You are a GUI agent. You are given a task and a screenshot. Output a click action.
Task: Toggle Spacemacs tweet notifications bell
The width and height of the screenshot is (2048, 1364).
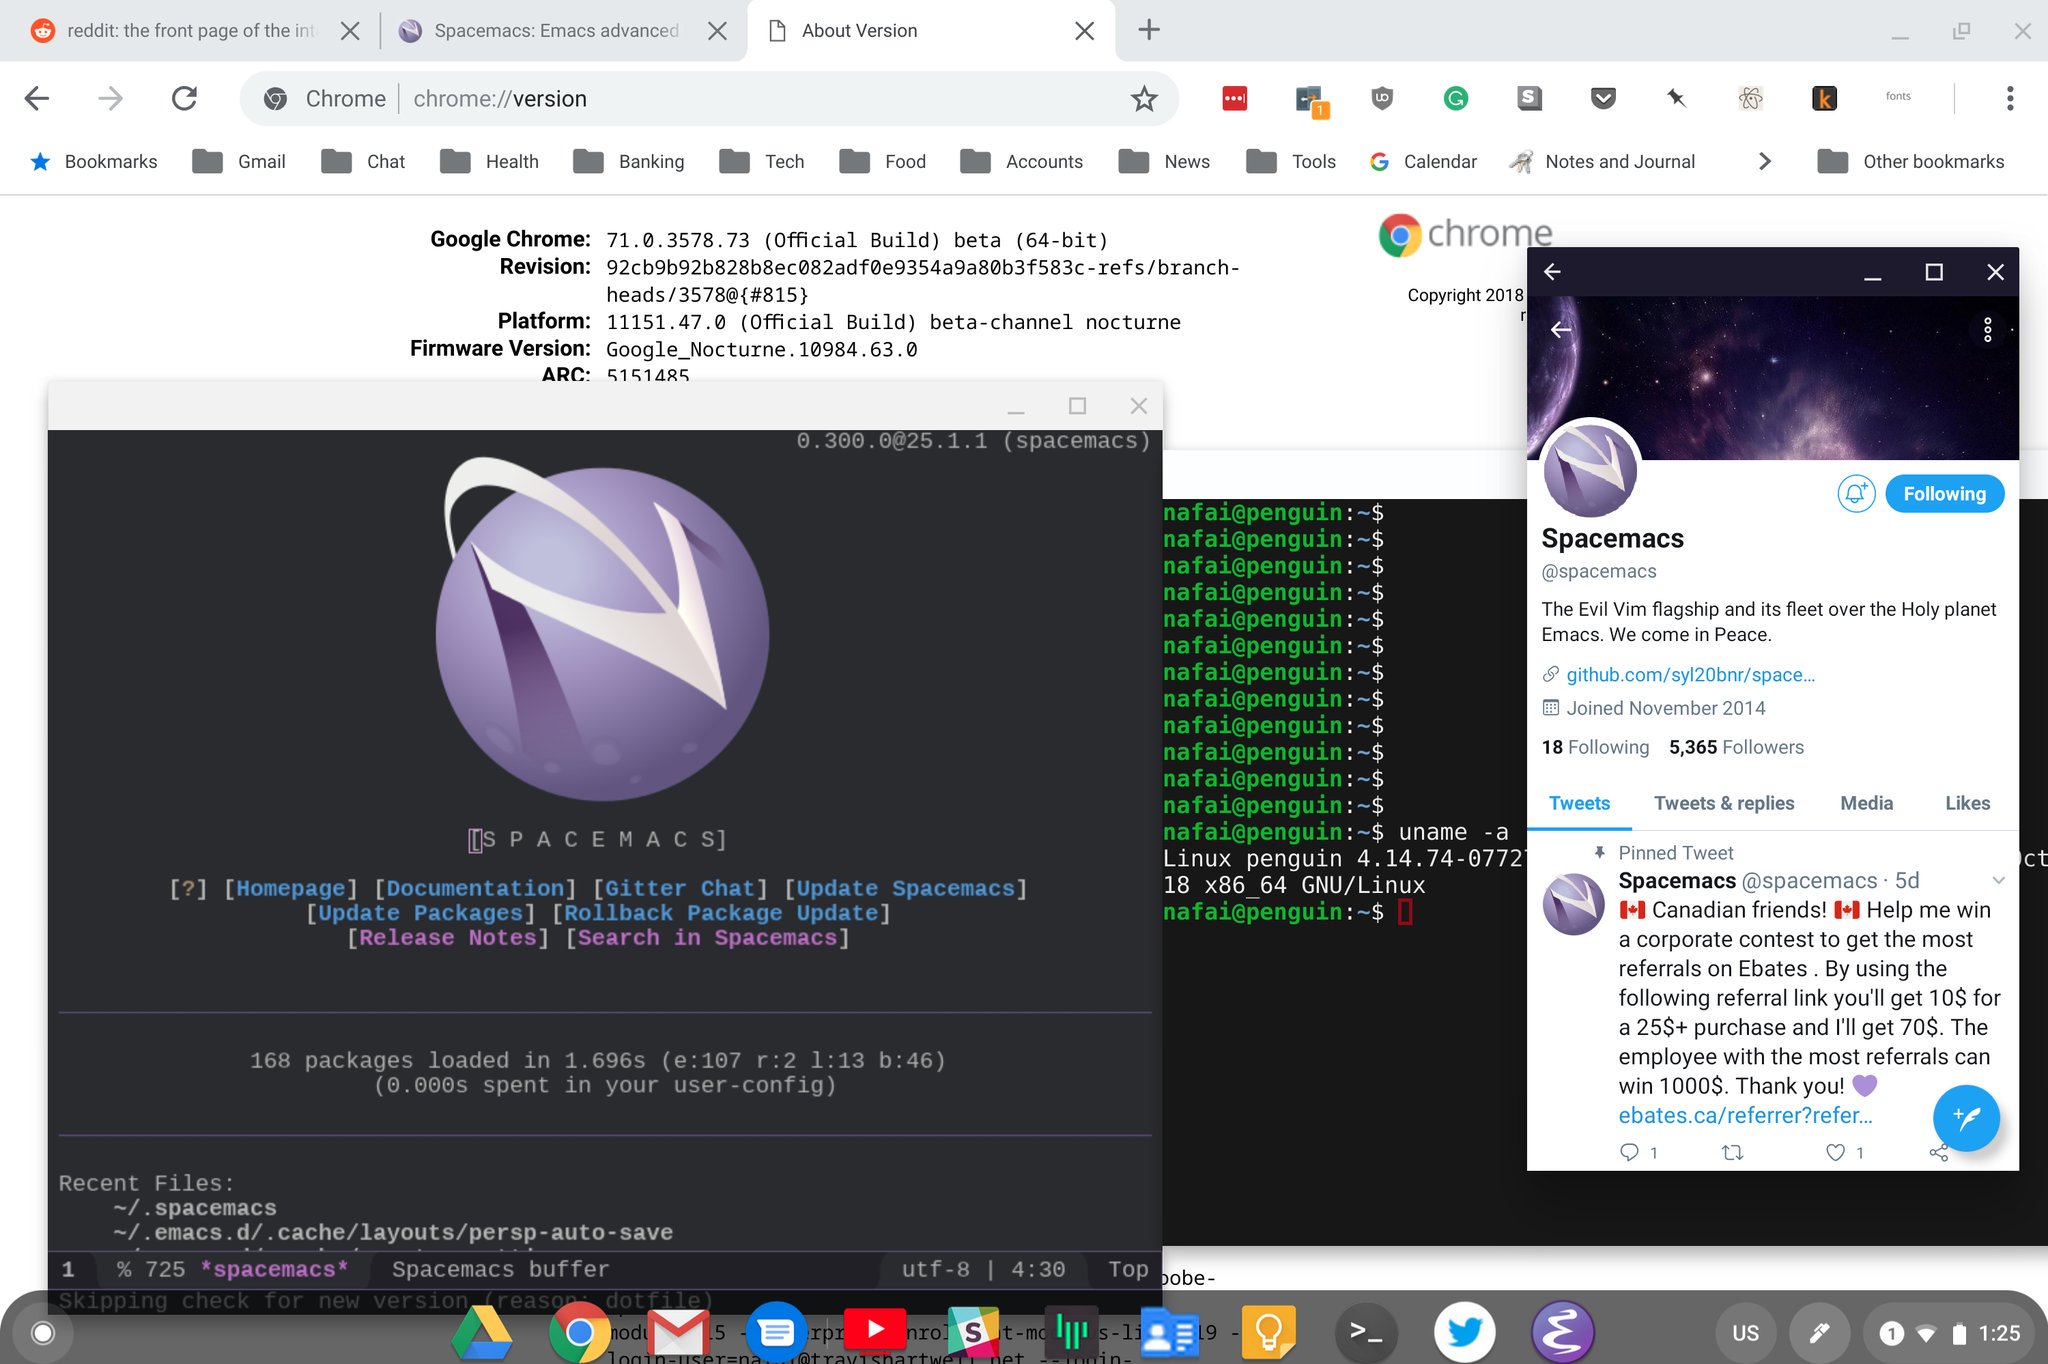pyautogui.click(x=1856, y=494)
